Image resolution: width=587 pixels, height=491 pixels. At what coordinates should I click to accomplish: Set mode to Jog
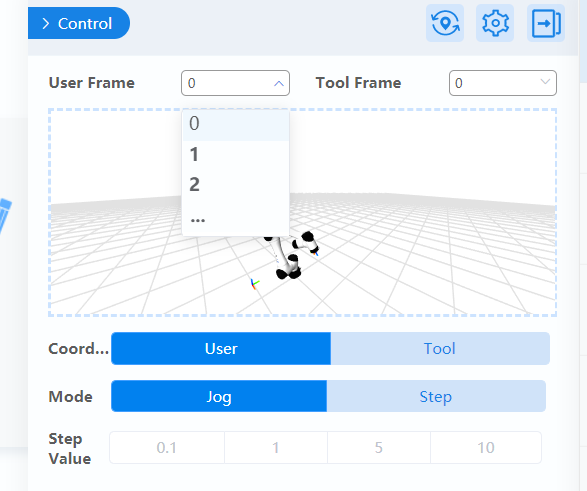tap(219, 396)
